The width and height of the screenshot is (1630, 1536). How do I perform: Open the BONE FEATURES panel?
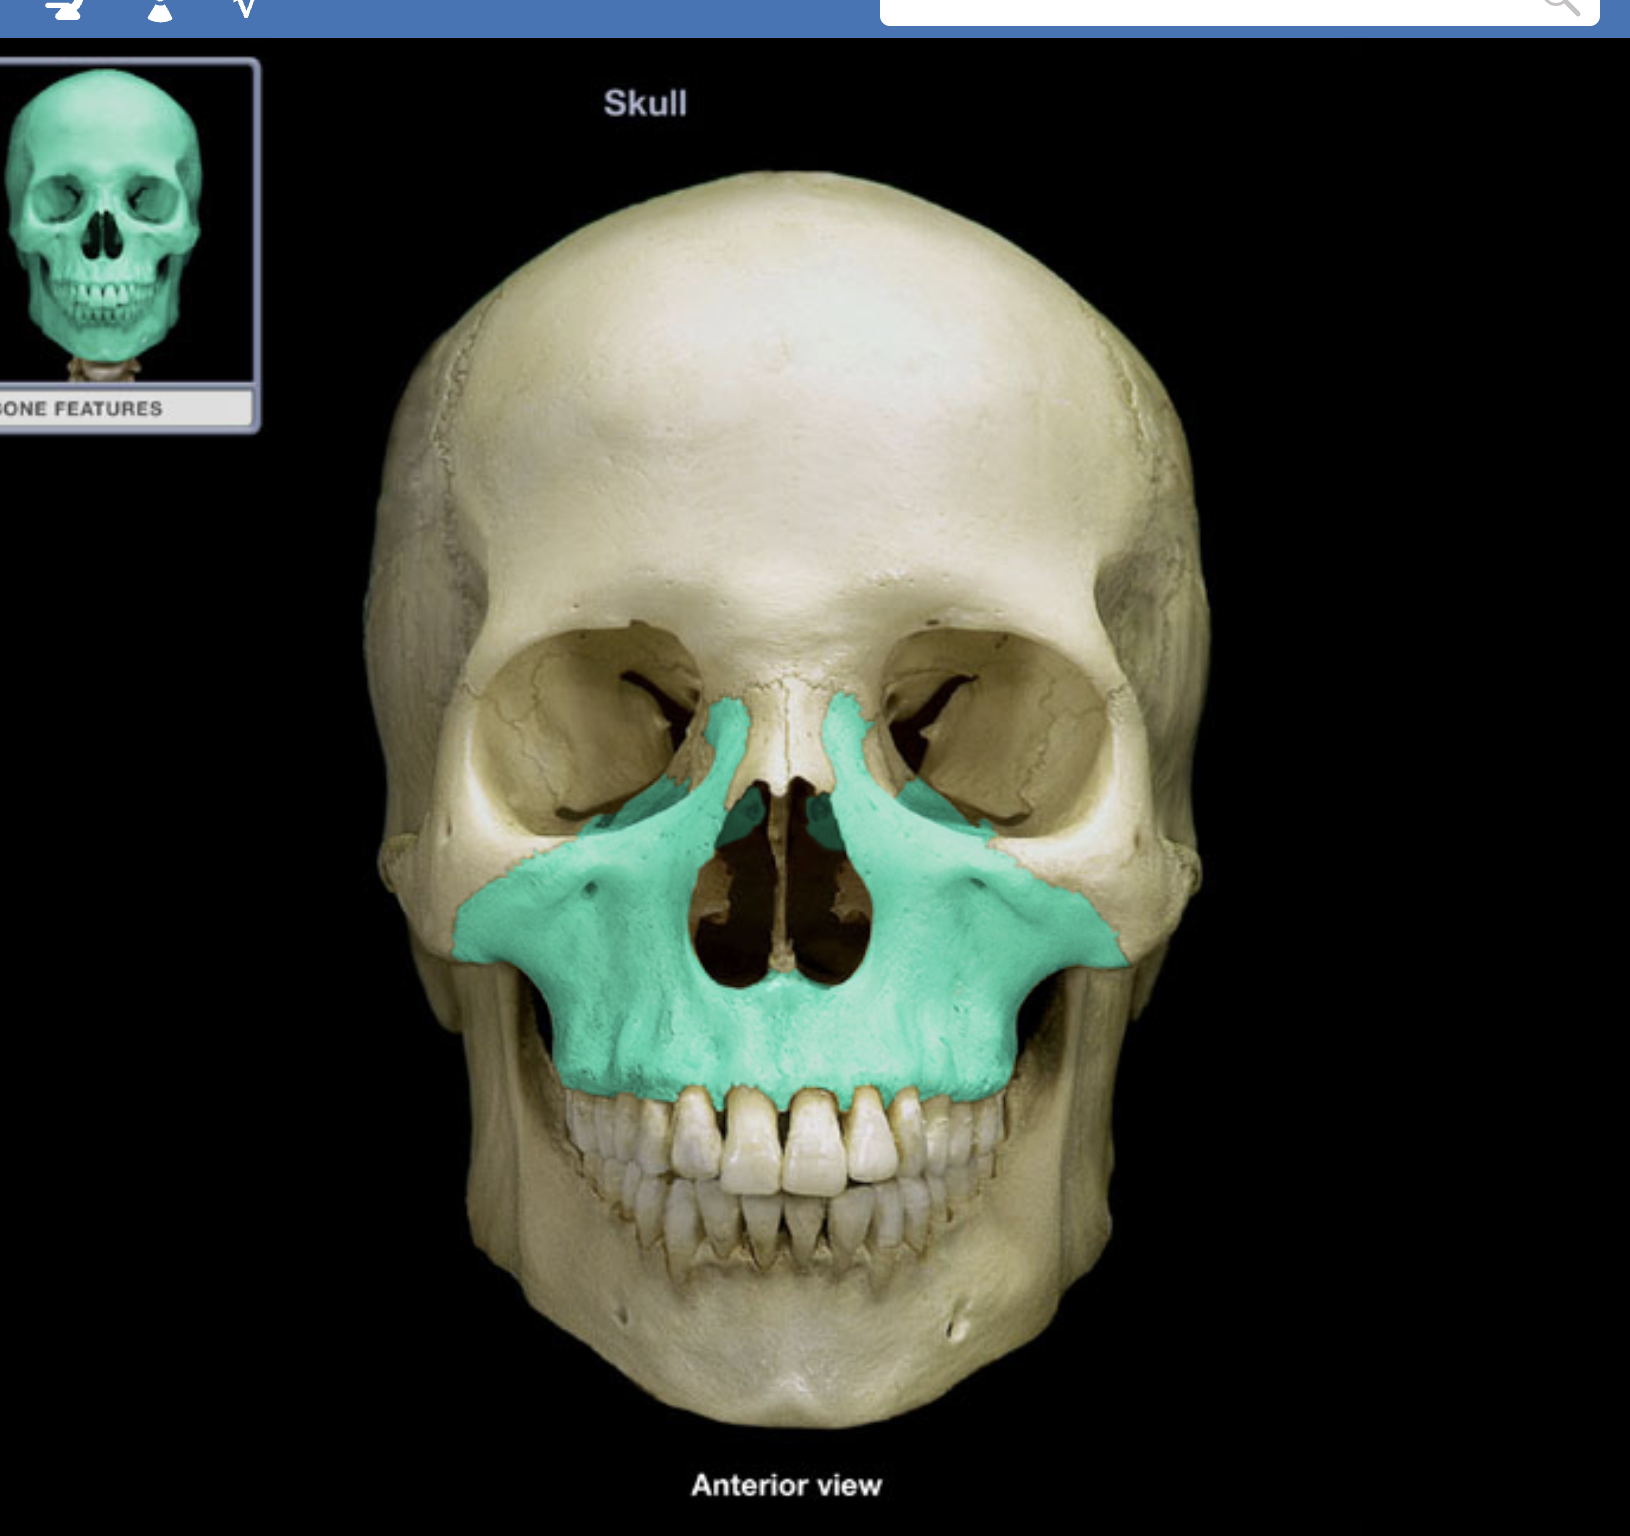point(120,408)
